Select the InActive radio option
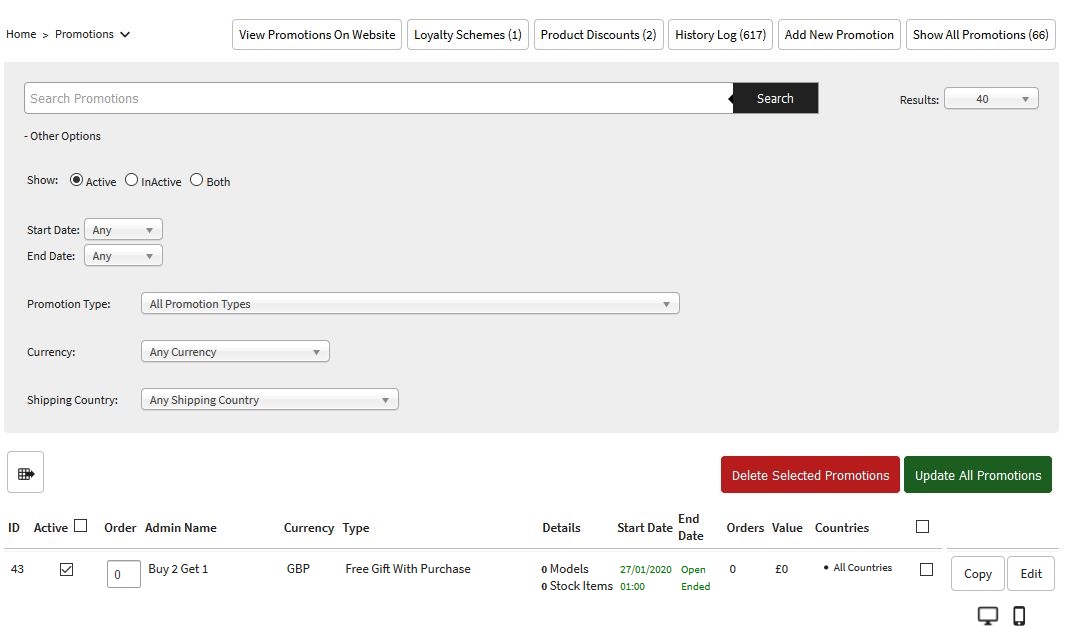1067x643 pixels. tap(132, 181)
